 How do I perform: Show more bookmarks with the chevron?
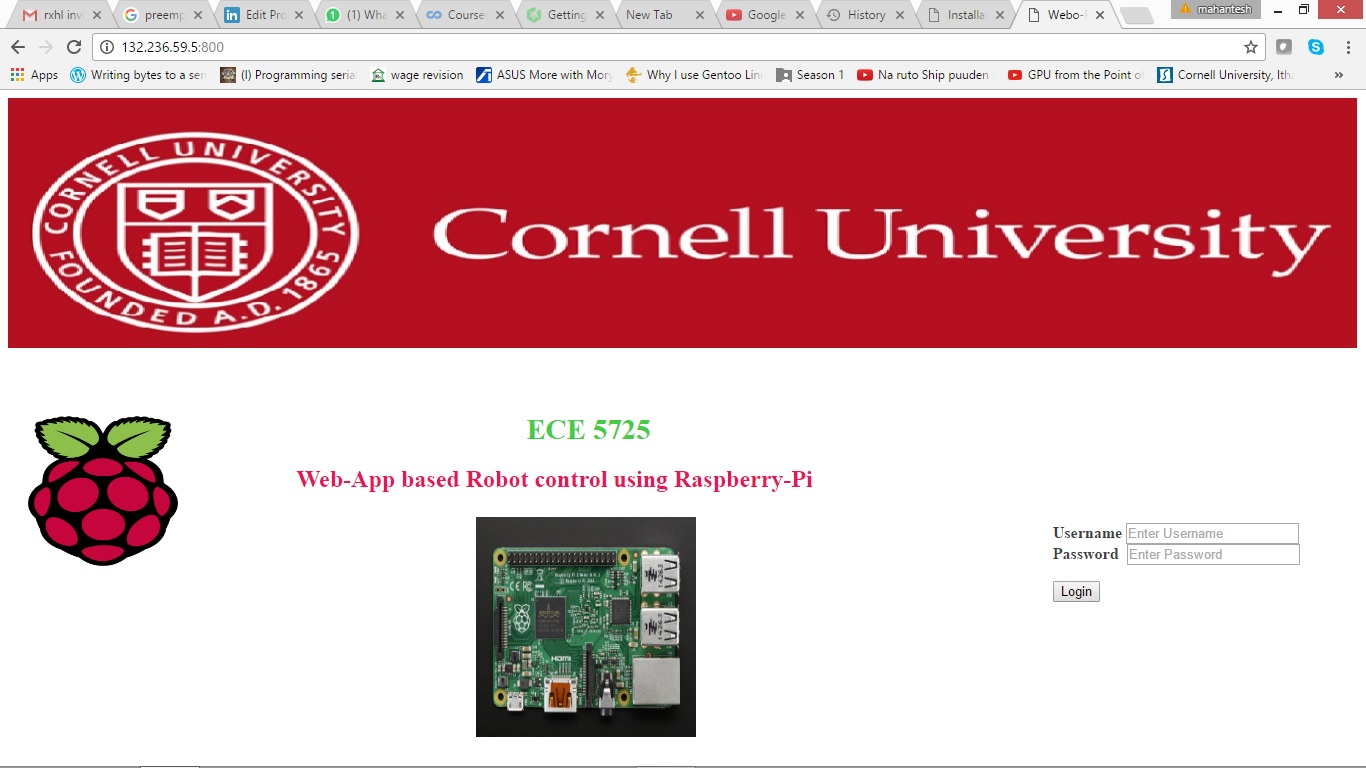coord(1339,75)
